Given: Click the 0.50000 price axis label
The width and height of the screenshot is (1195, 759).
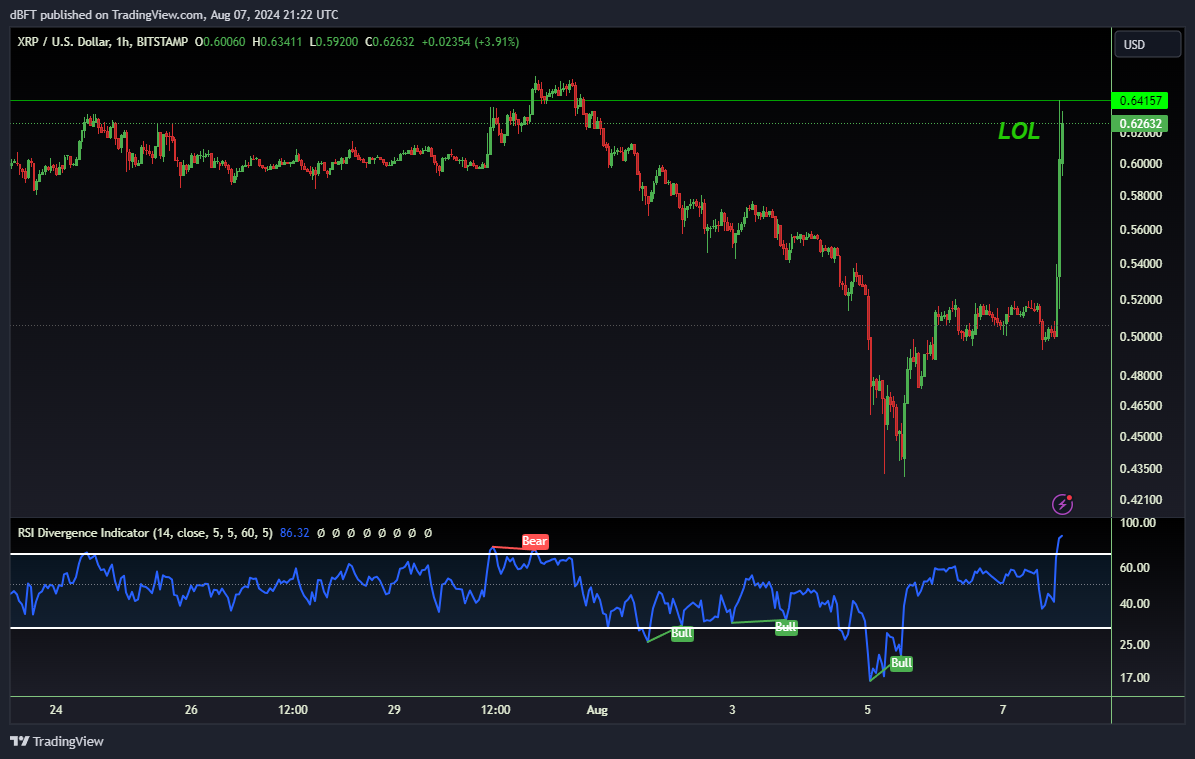Looking at the screenshot, I should tap(1140, 337).
